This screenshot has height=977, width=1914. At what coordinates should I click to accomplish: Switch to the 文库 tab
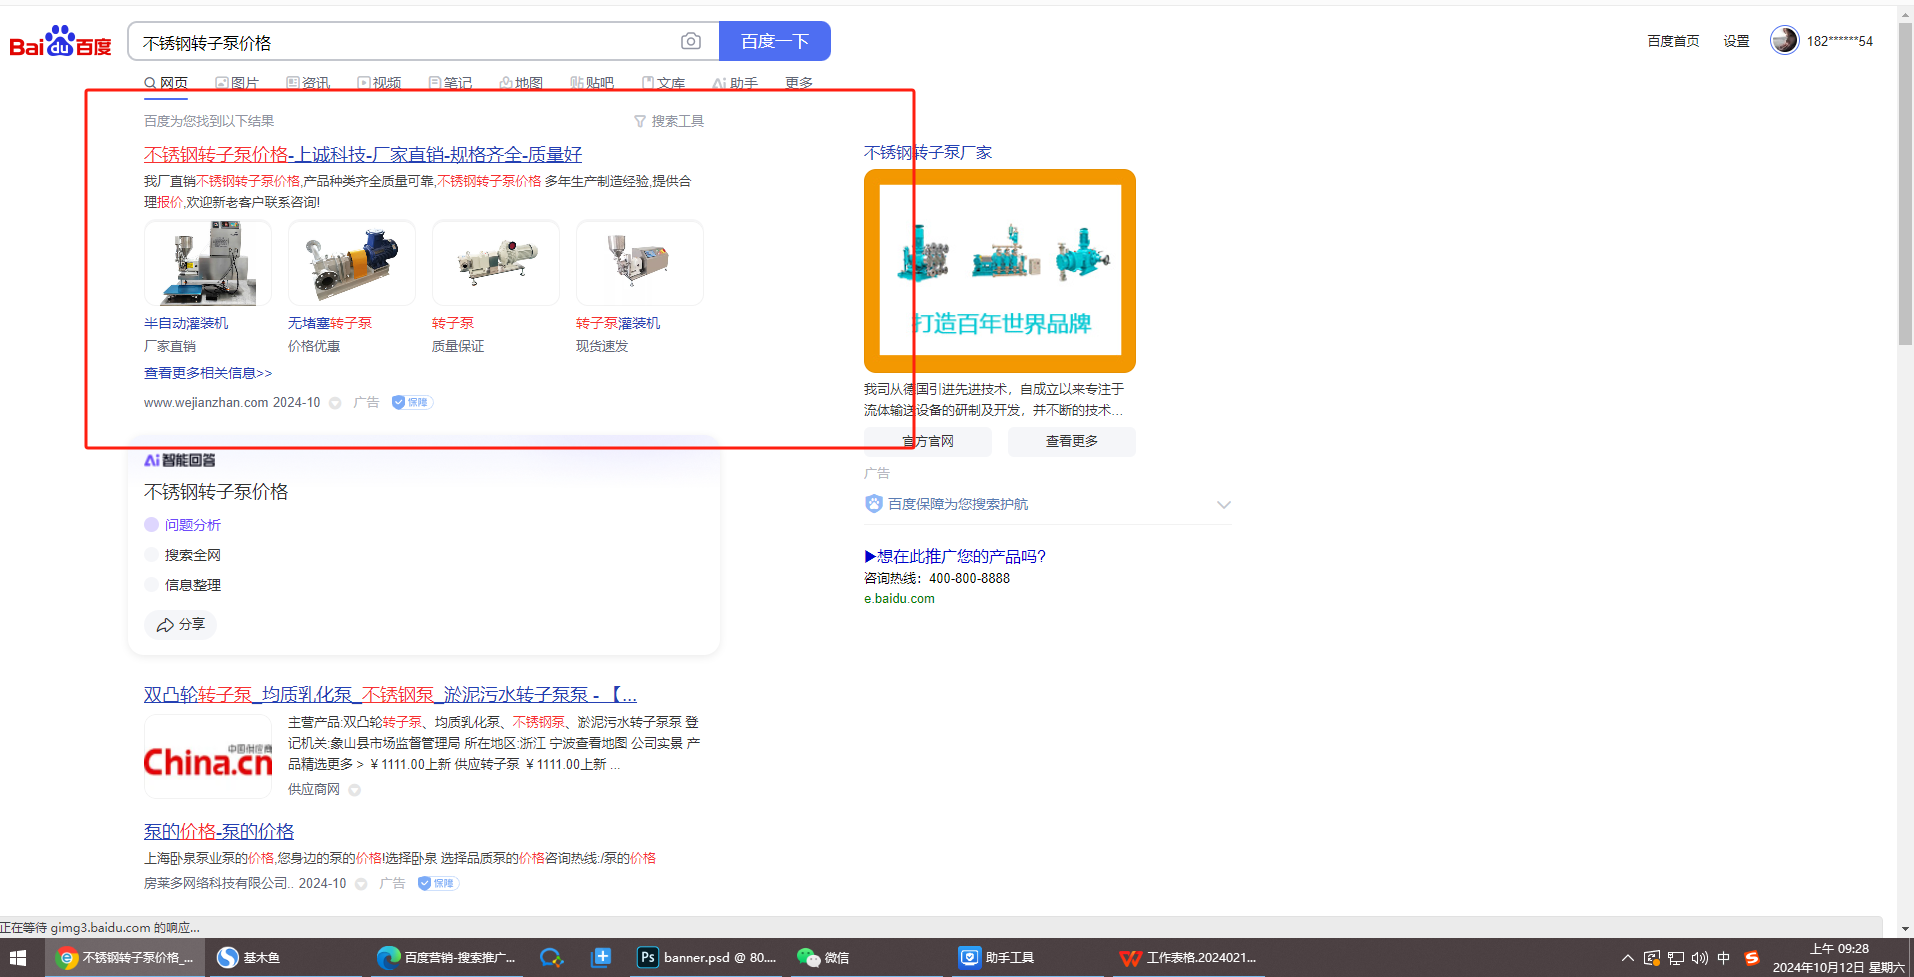click(663, 83)
